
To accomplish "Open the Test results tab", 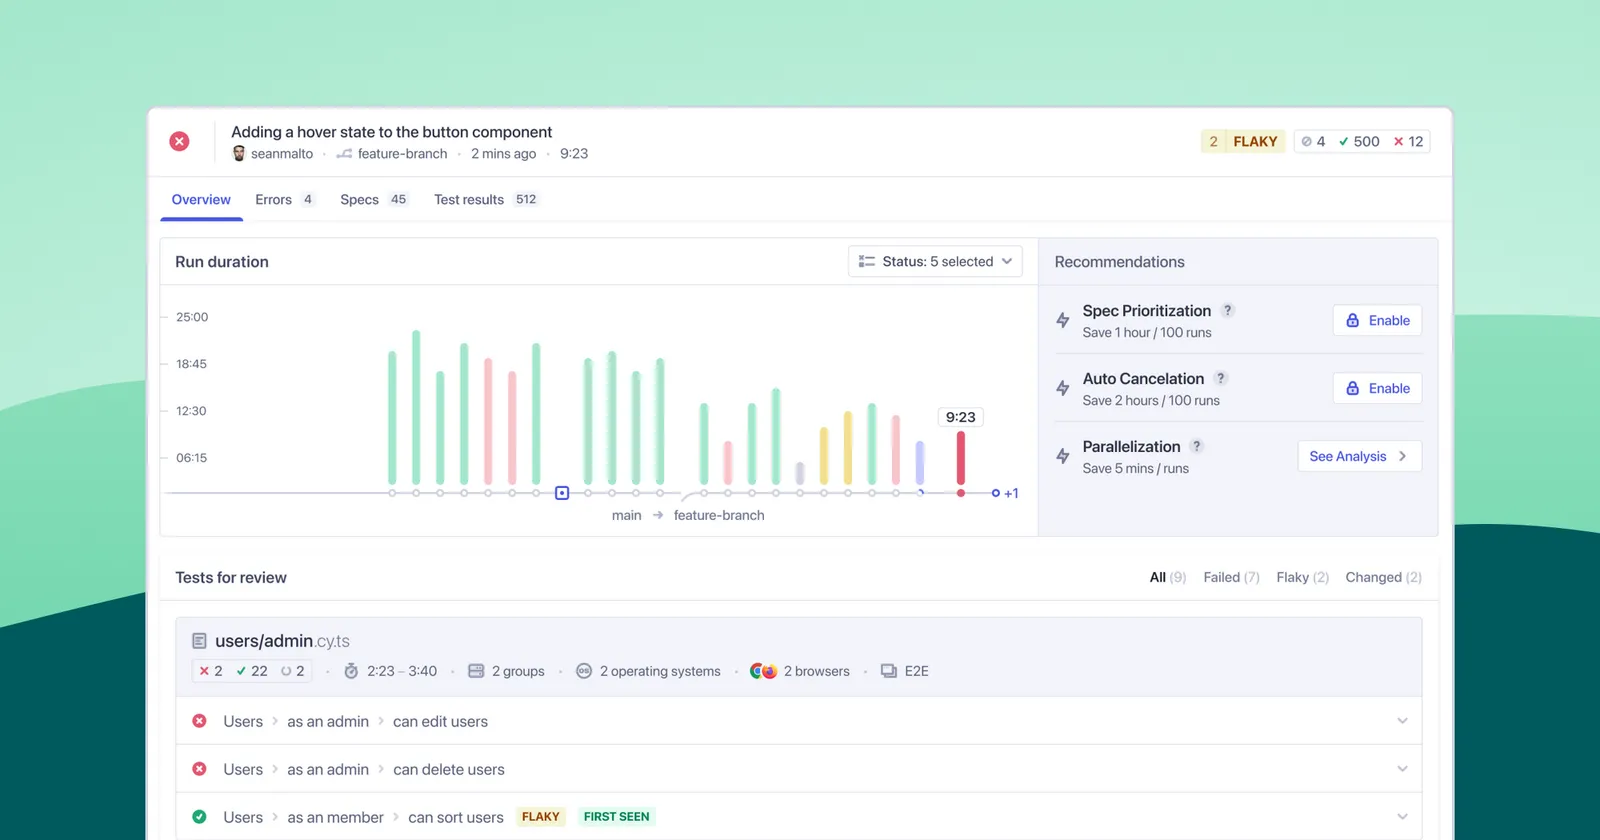I will (x=484, y=199).
